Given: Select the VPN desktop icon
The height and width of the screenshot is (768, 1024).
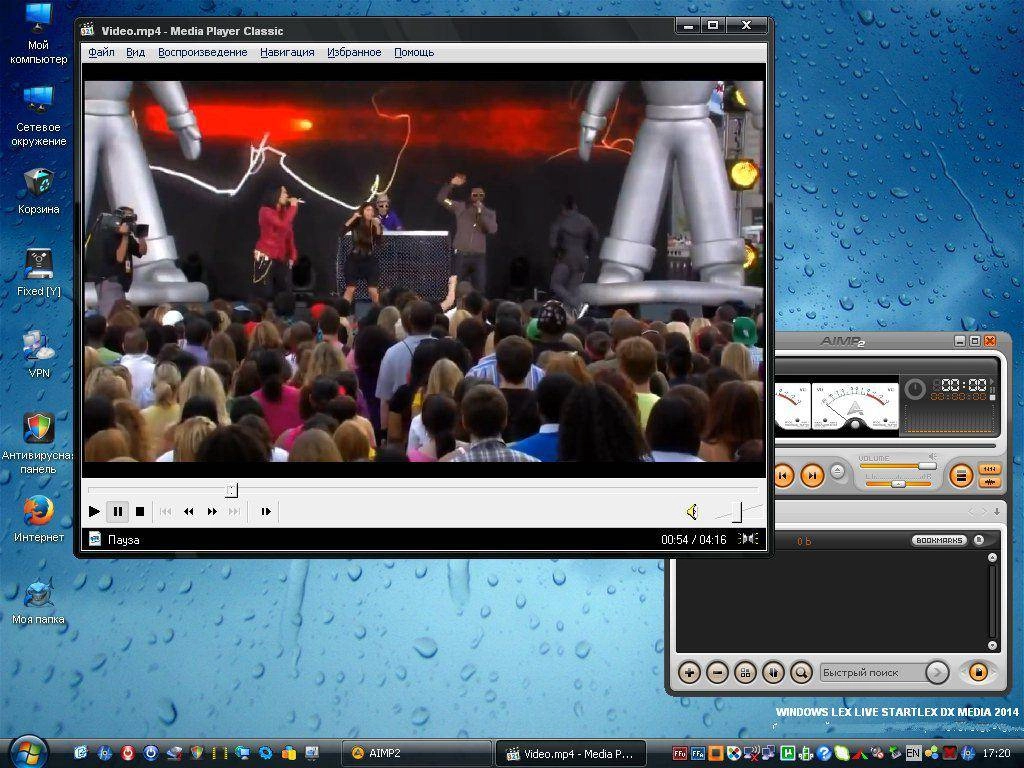Looking at the screenshot, I should pos(39,355).
